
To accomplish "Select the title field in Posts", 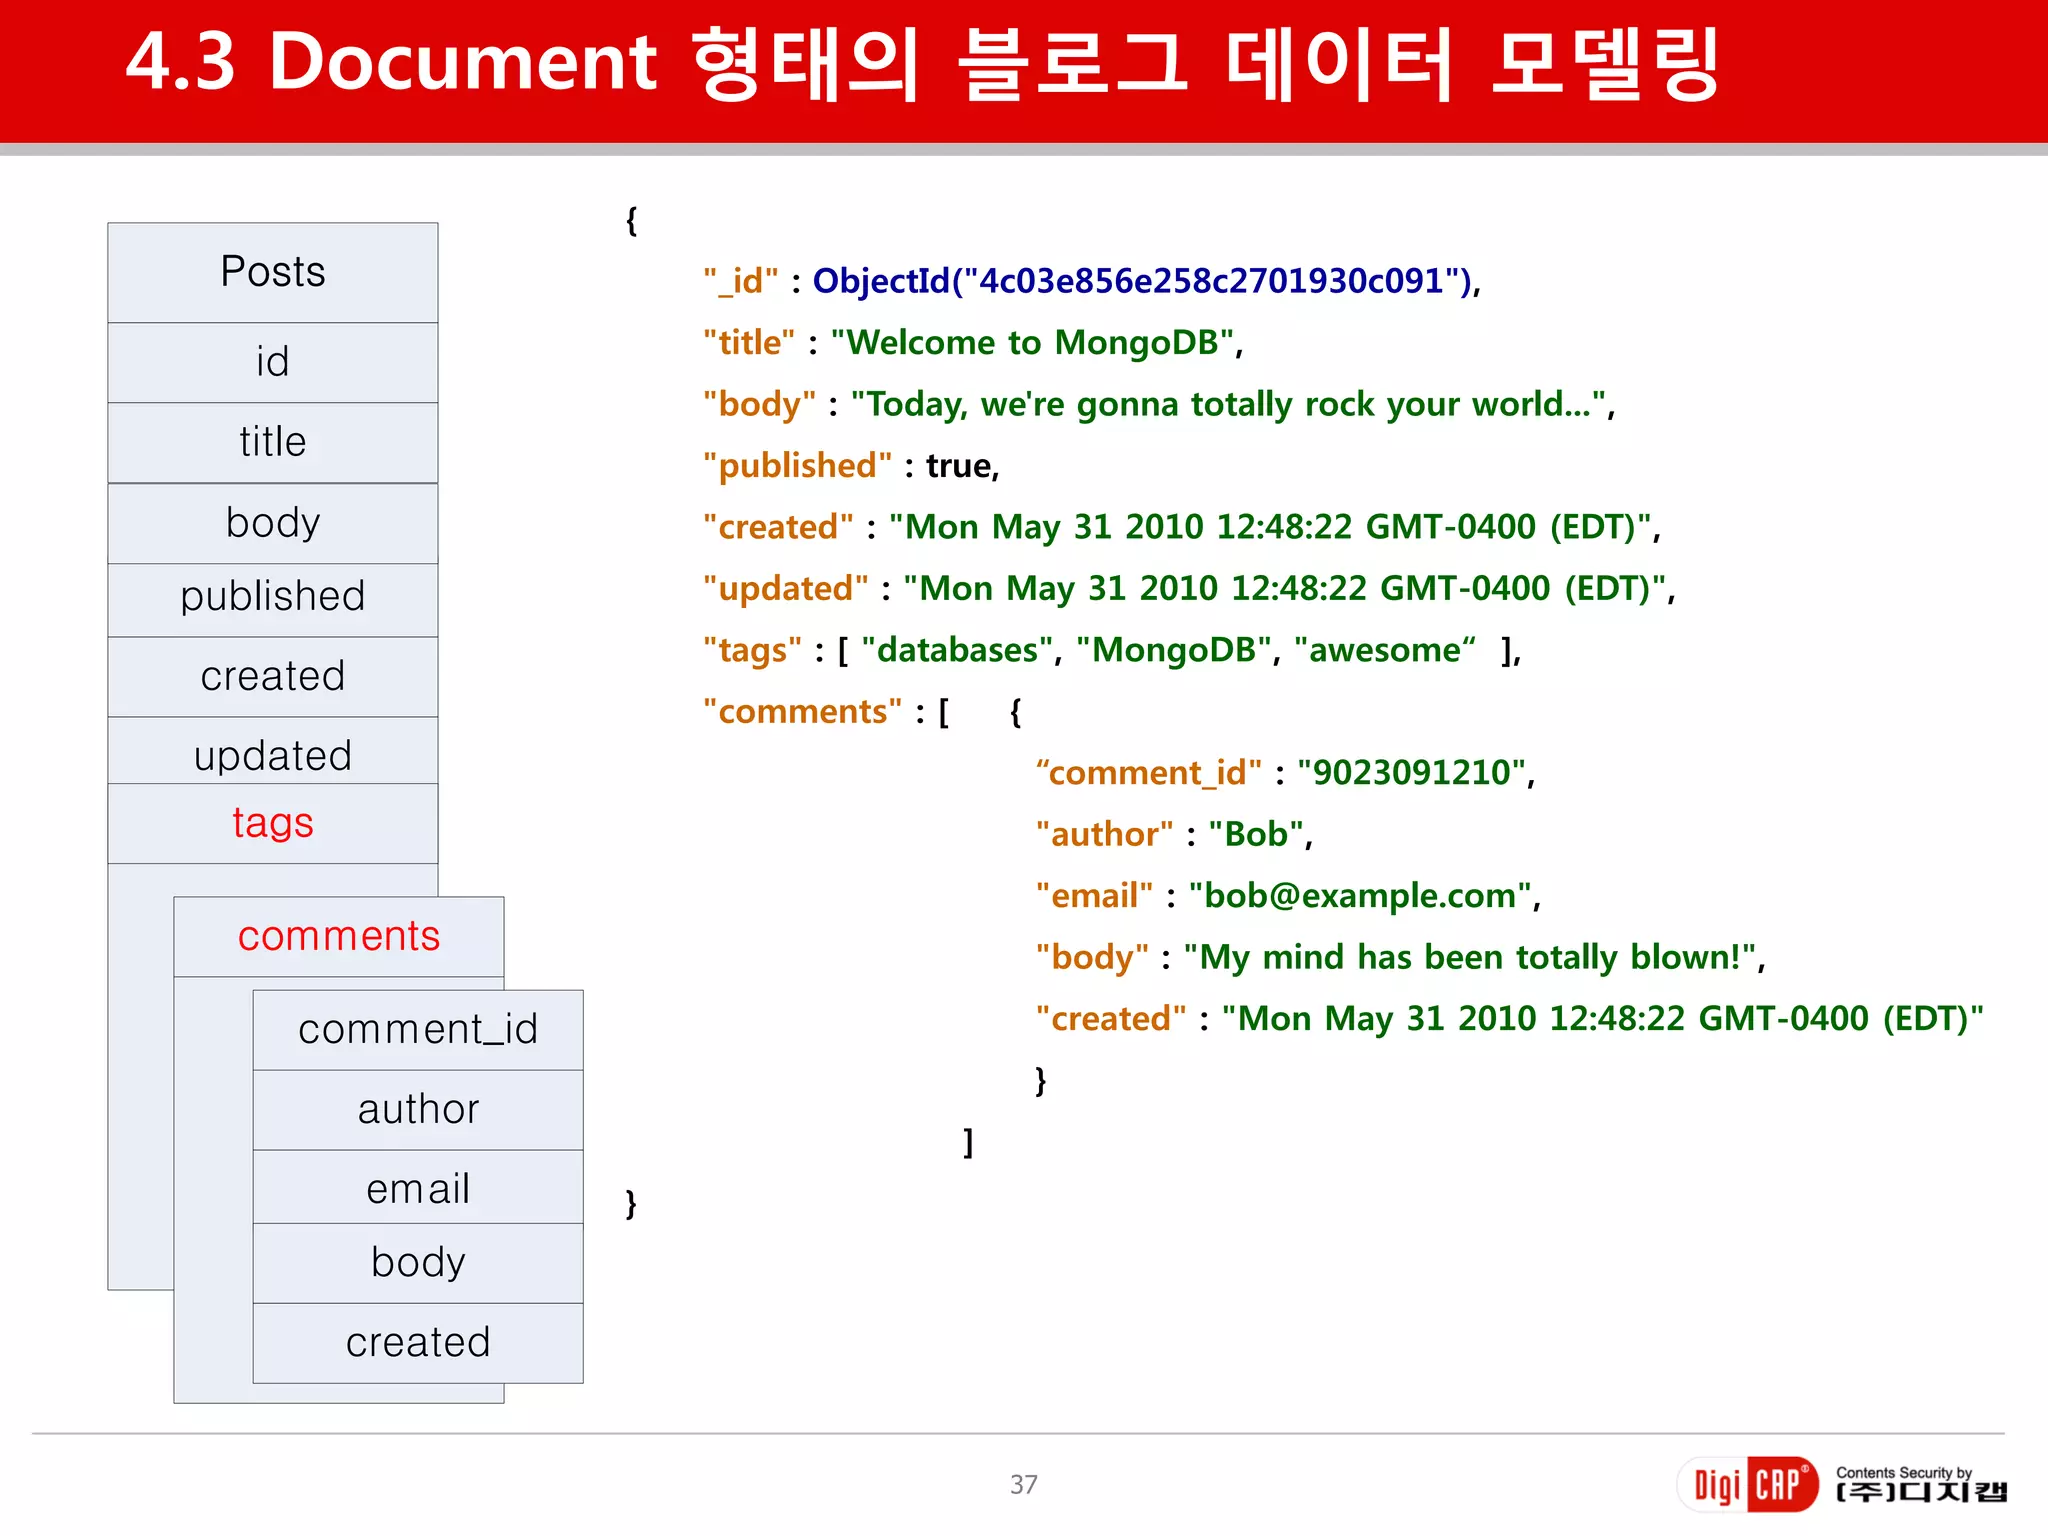I will 273,443.
